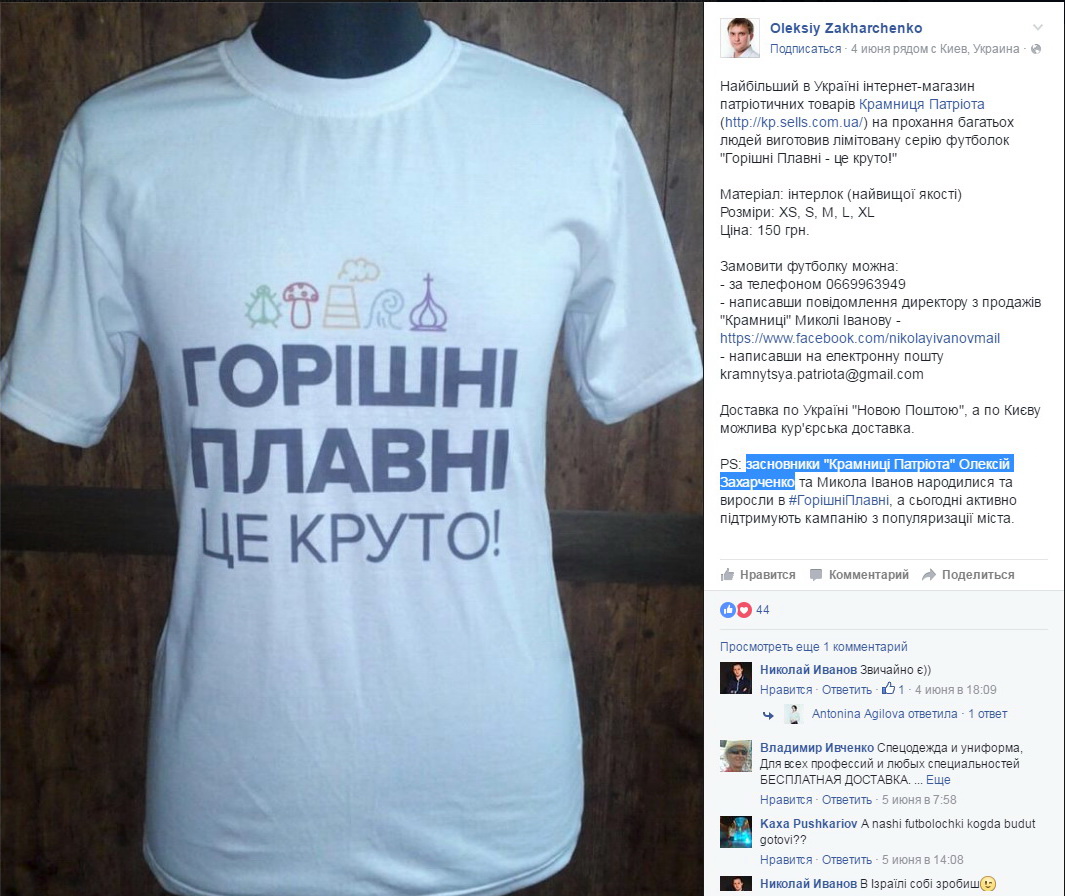The height and width of the screenshot is (896, 1065).
Task: Click Подписаться to follow Oleksiy
Action: point(806,49)
